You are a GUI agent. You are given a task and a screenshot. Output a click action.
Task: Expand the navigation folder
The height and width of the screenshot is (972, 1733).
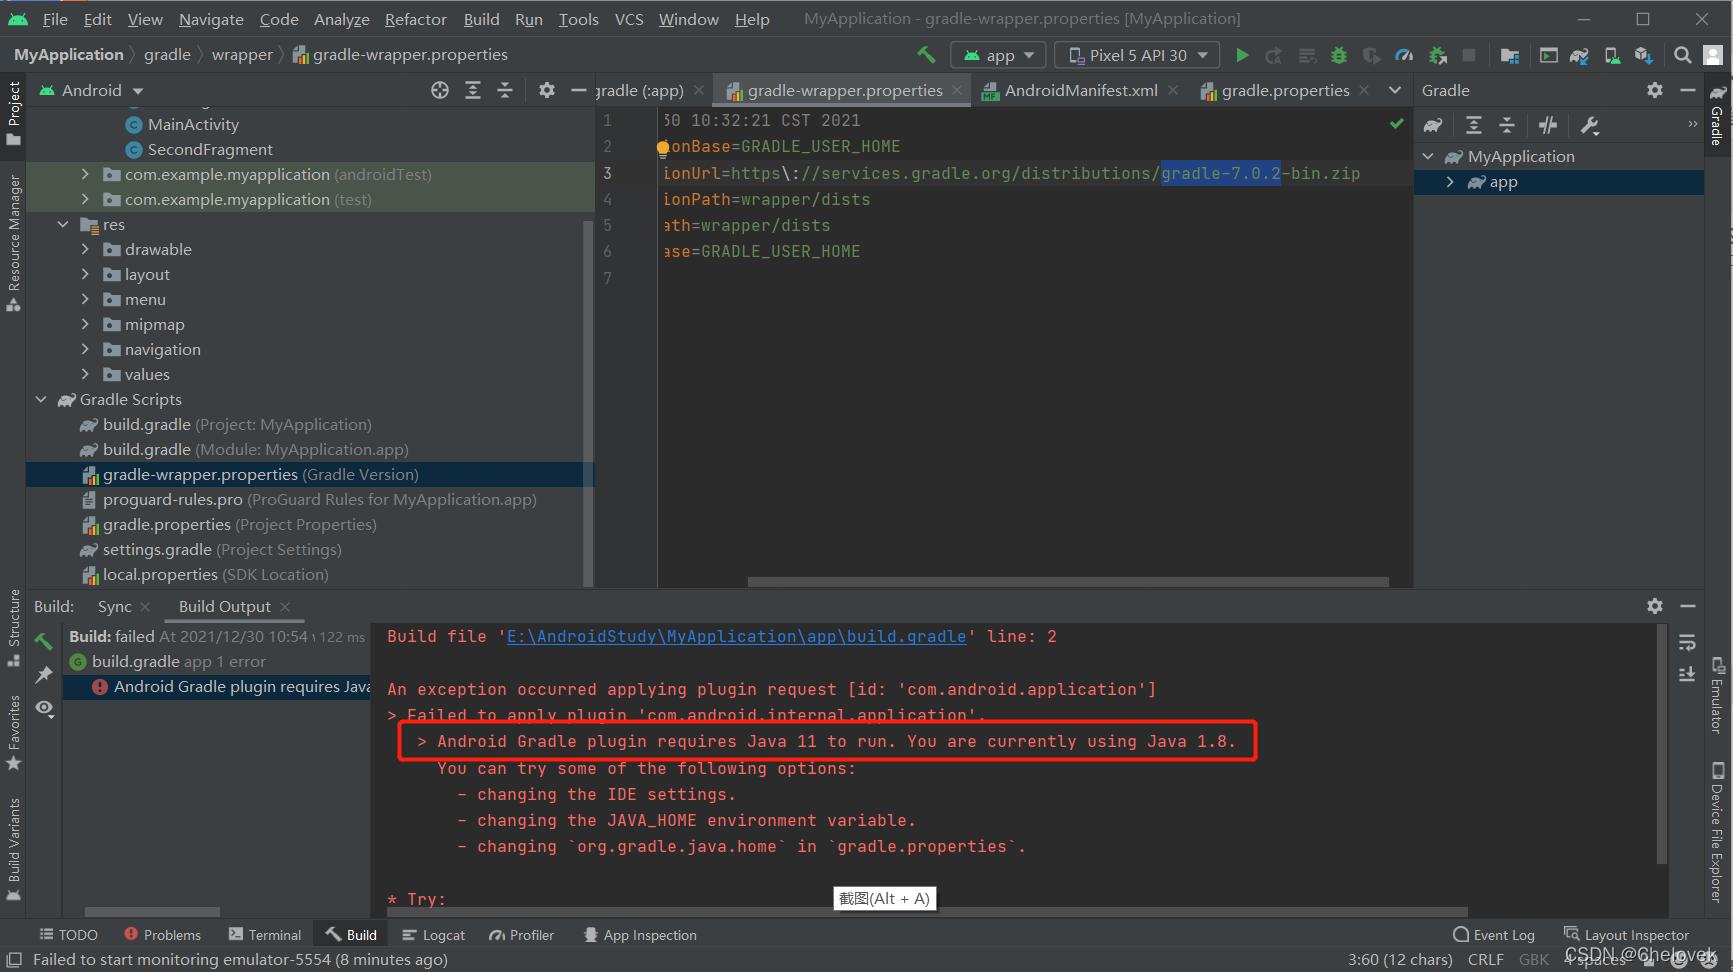[x=85, y=349]
